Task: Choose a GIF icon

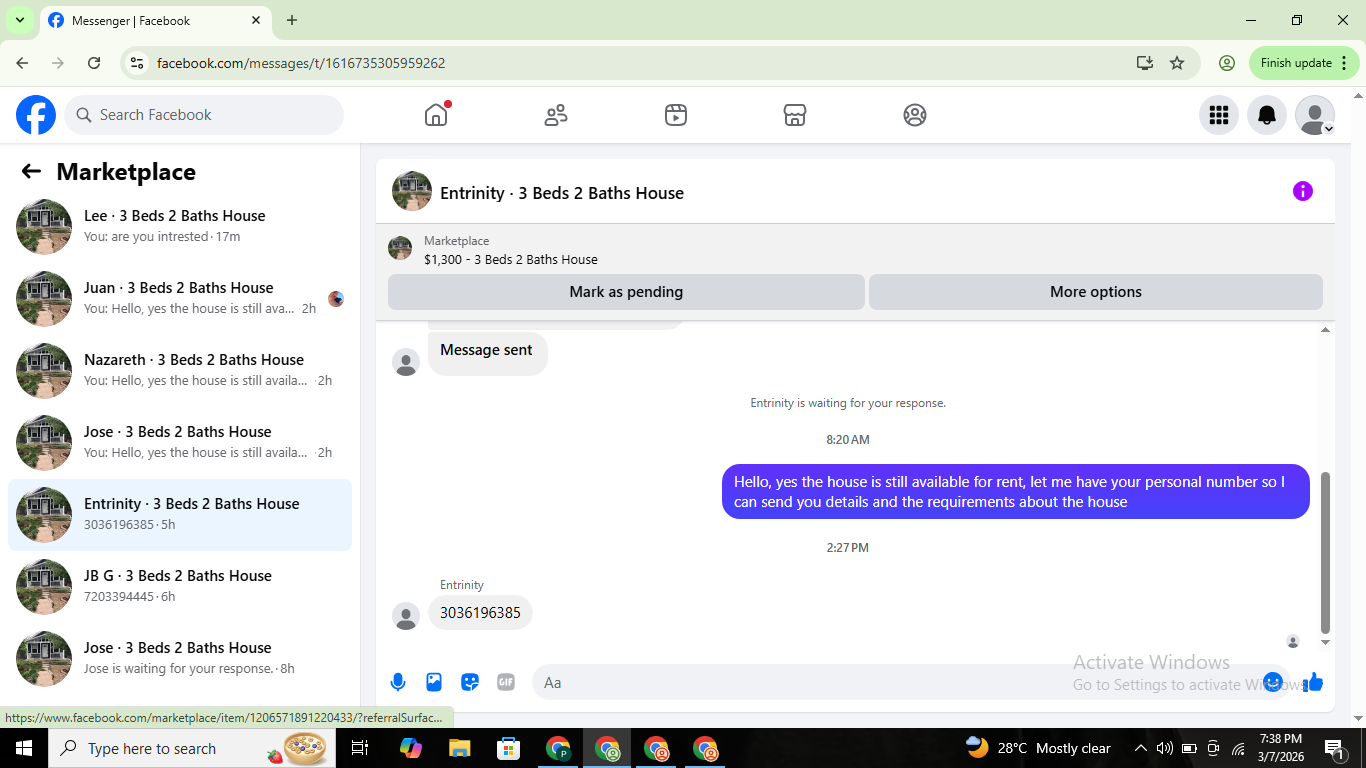Action: [506, 682]
